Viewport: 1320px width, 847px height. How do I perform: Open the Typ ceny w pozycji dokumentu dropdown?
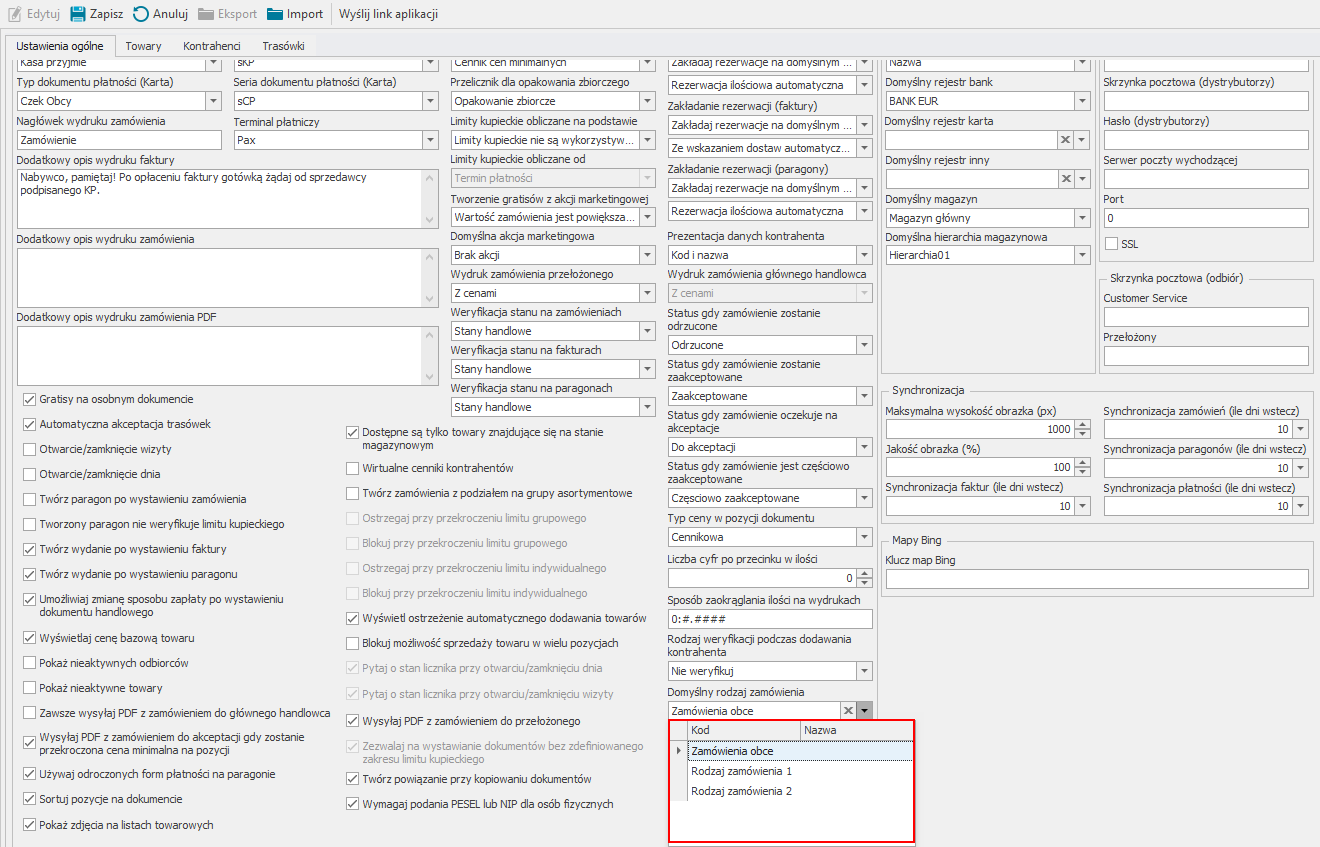864,538
